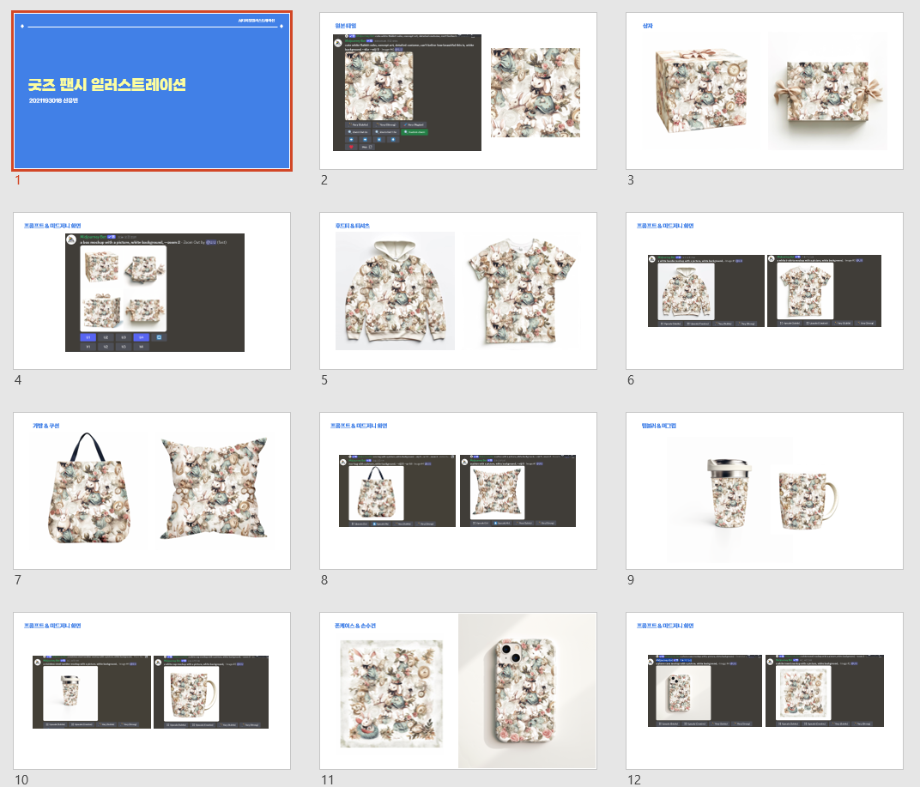Image resolution: width=920 pixels, height=787 pixels.
Task: Click the slide number 5 label
Action: (324, 380)
